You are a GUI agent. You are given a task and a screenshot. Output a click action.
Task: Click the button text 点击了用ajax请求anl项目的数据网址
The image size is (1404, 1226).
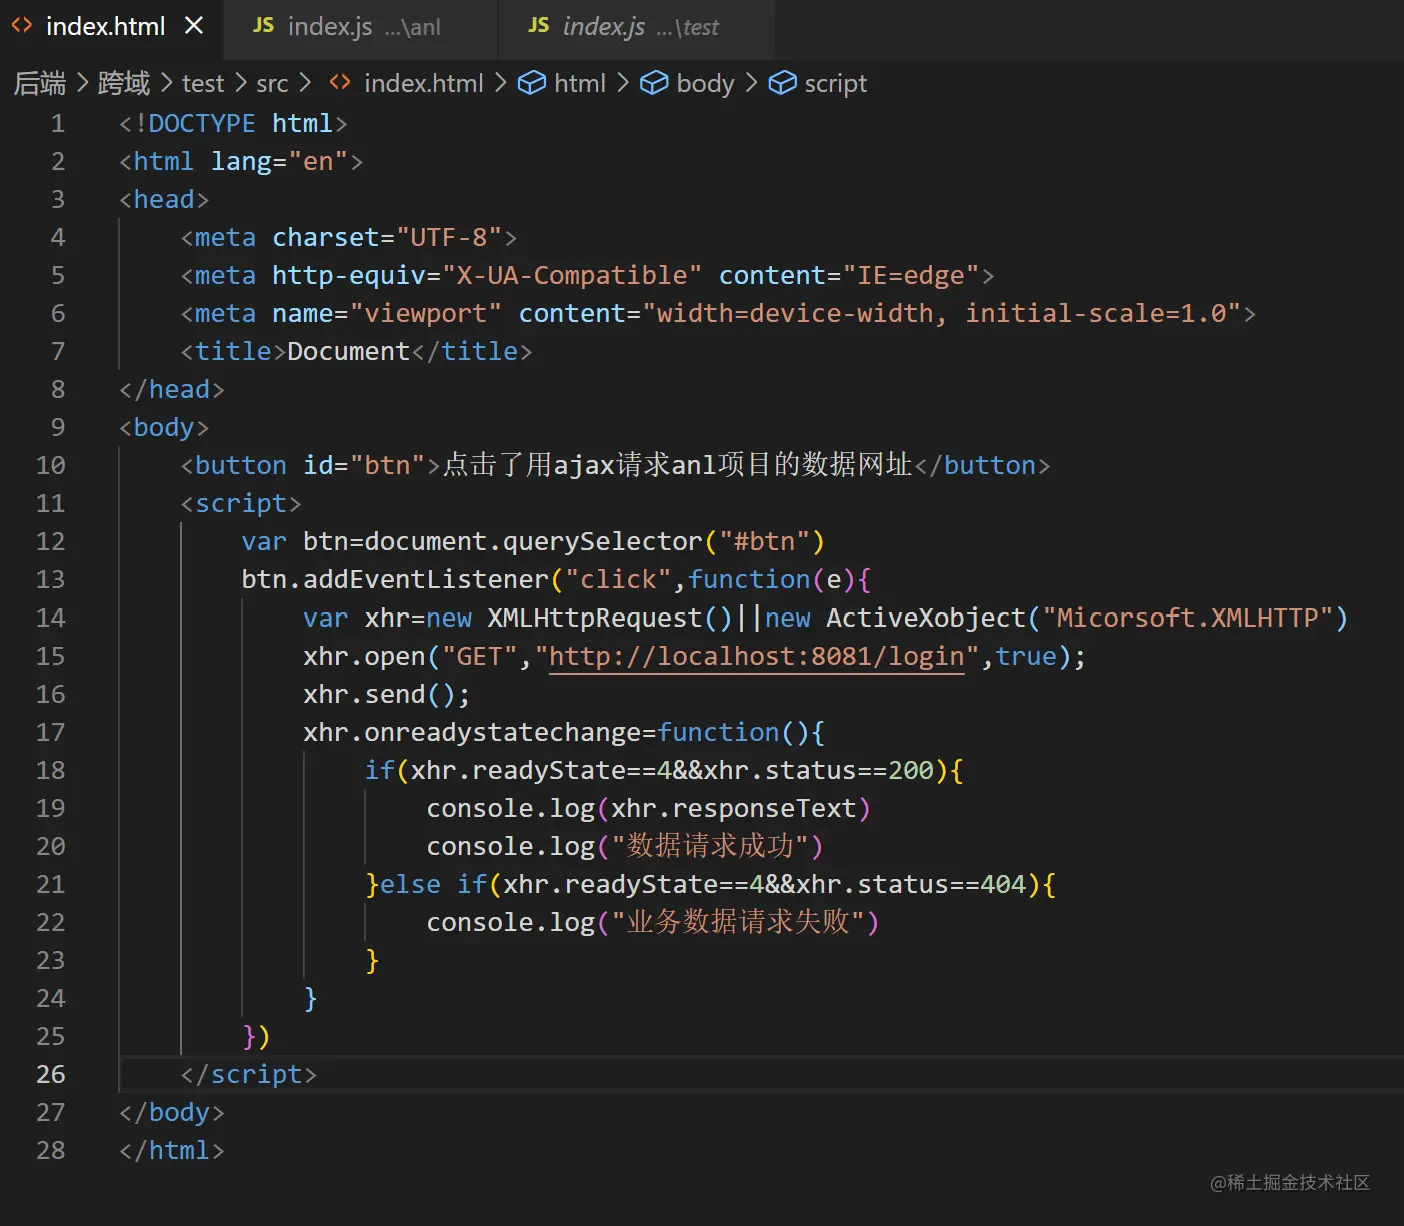pyautogui.click(x=677, y=465)
